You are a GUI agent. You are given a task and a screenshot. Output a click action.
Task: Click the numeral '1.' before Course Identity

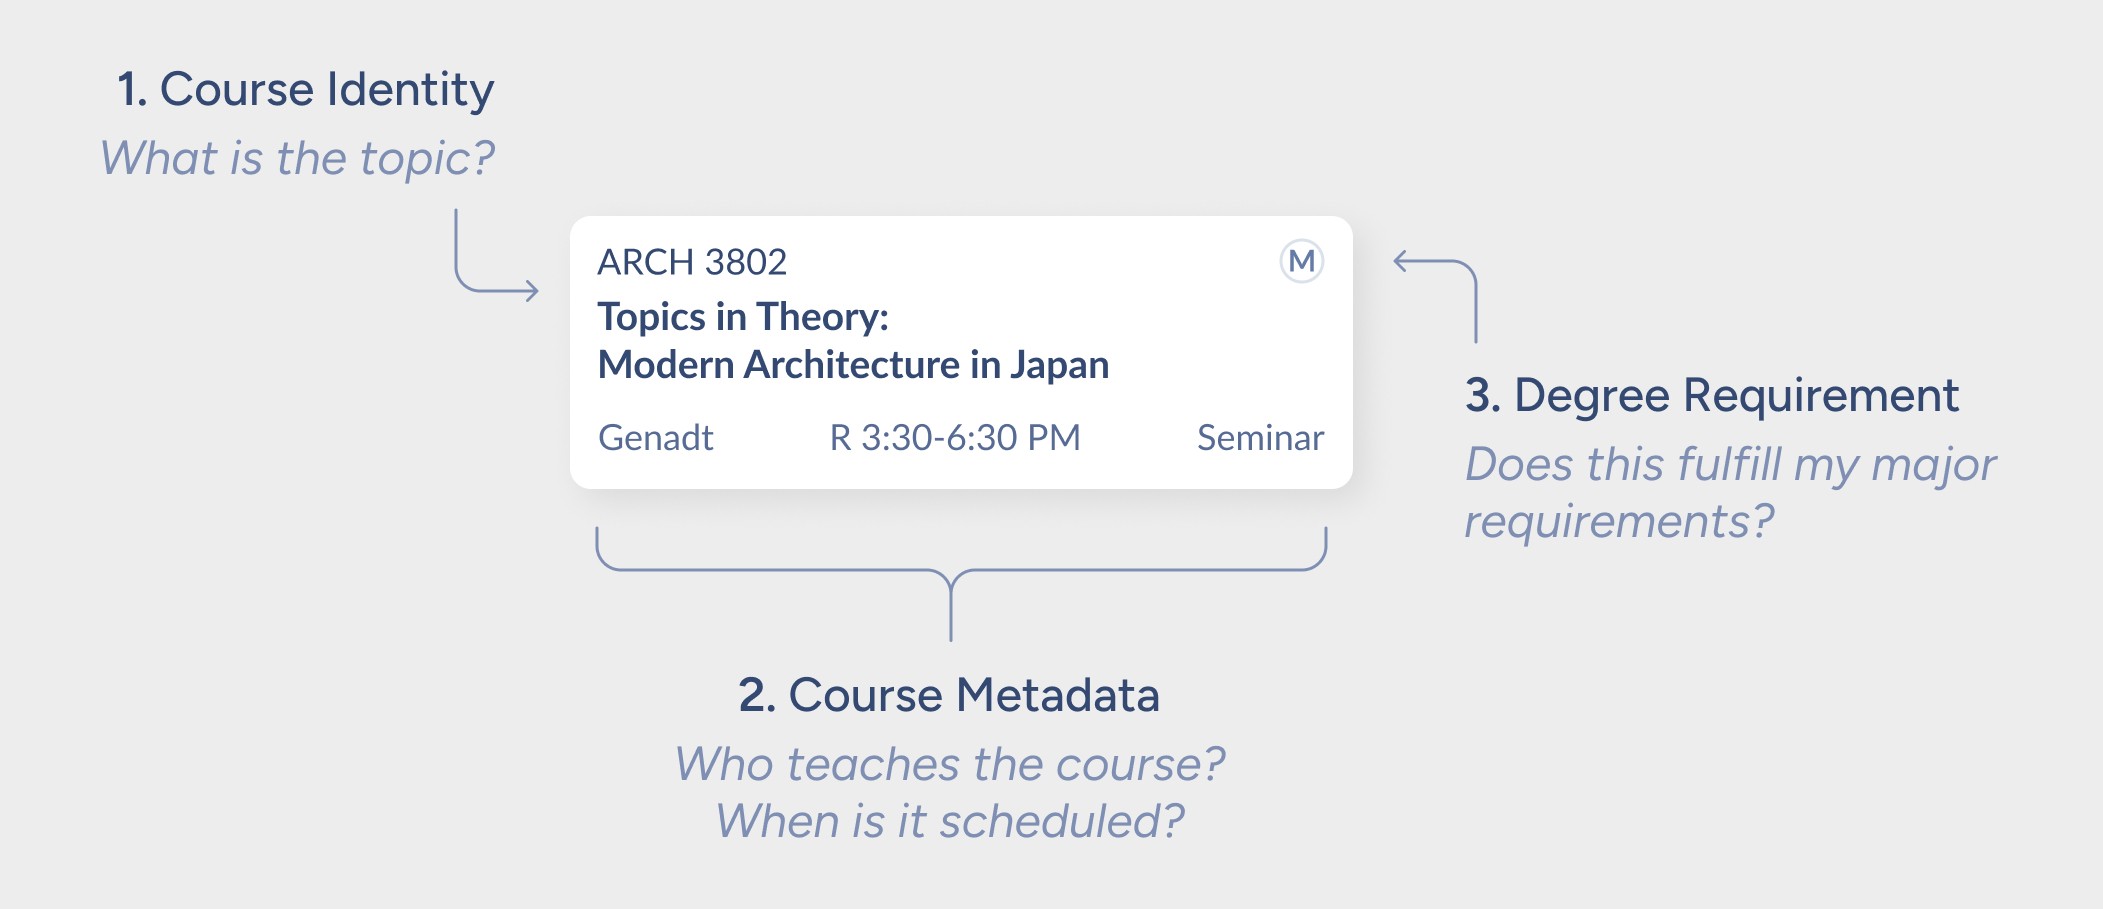pyautogui.click(x=132, y=90)
